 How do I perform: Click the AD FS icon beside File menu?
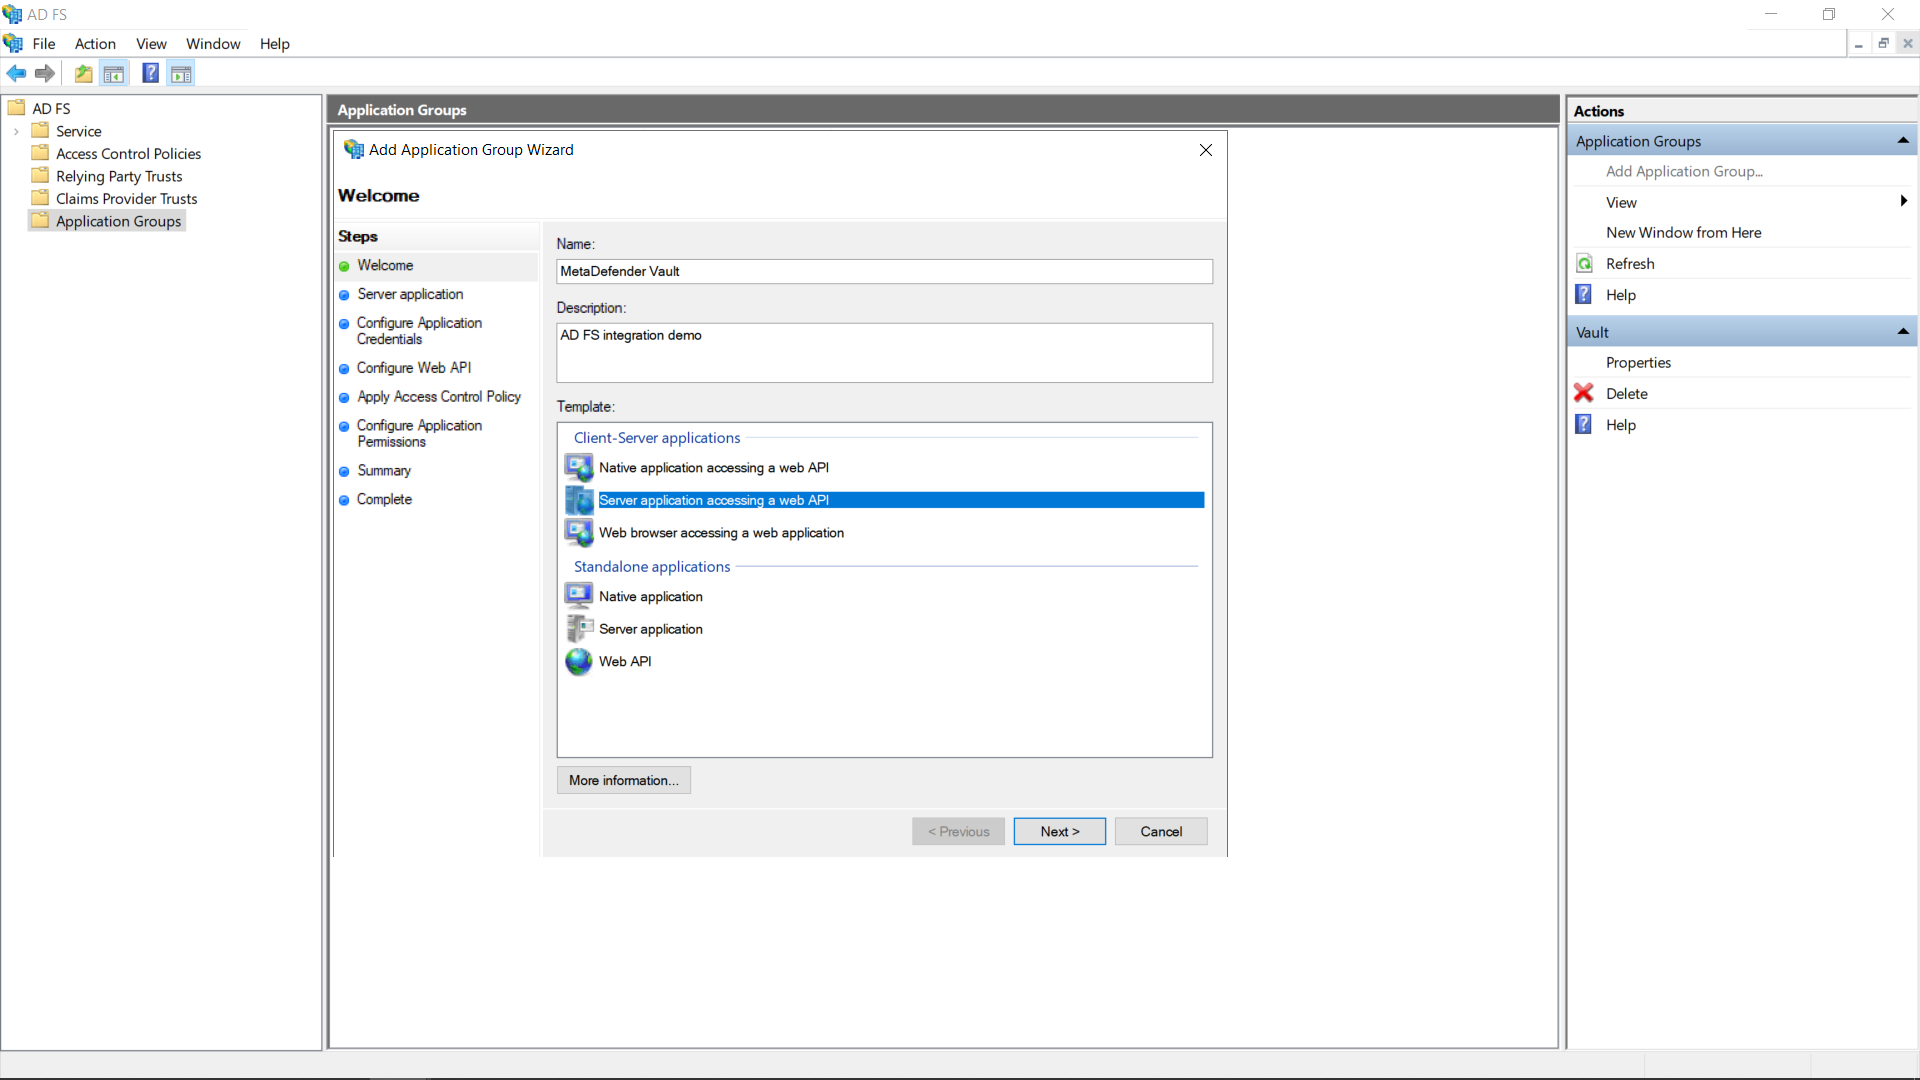tap(13, 43)
